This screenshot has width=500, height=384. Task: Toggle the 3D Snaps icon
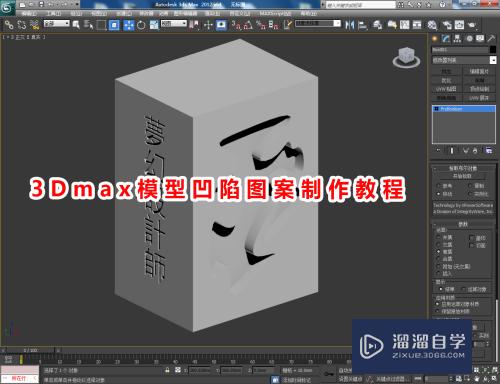(x=236, y=25)
